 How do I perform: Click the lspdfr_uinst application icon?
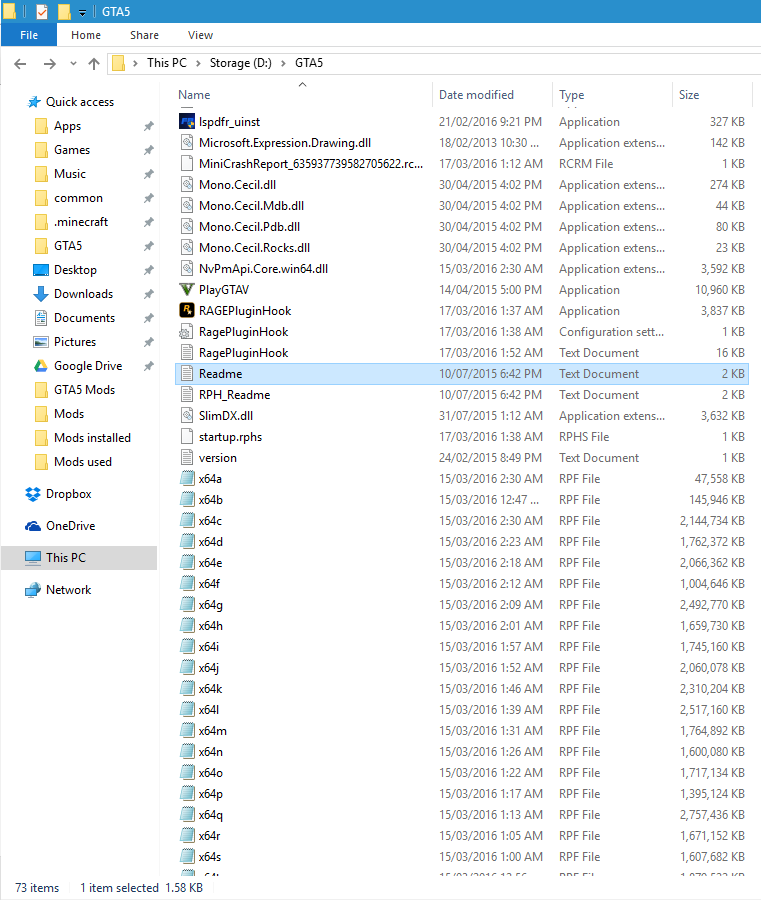[187, 122]
